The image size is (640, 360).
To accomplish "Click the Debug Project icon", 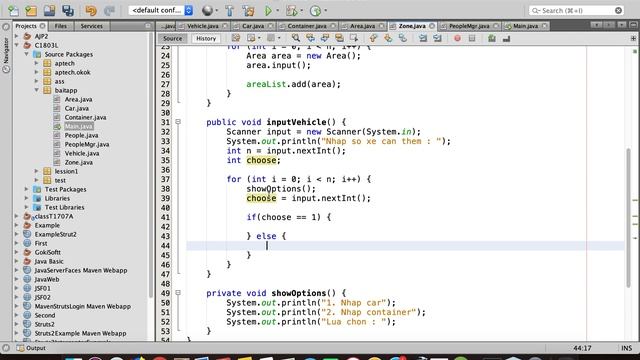I will (x=291, y=11).
